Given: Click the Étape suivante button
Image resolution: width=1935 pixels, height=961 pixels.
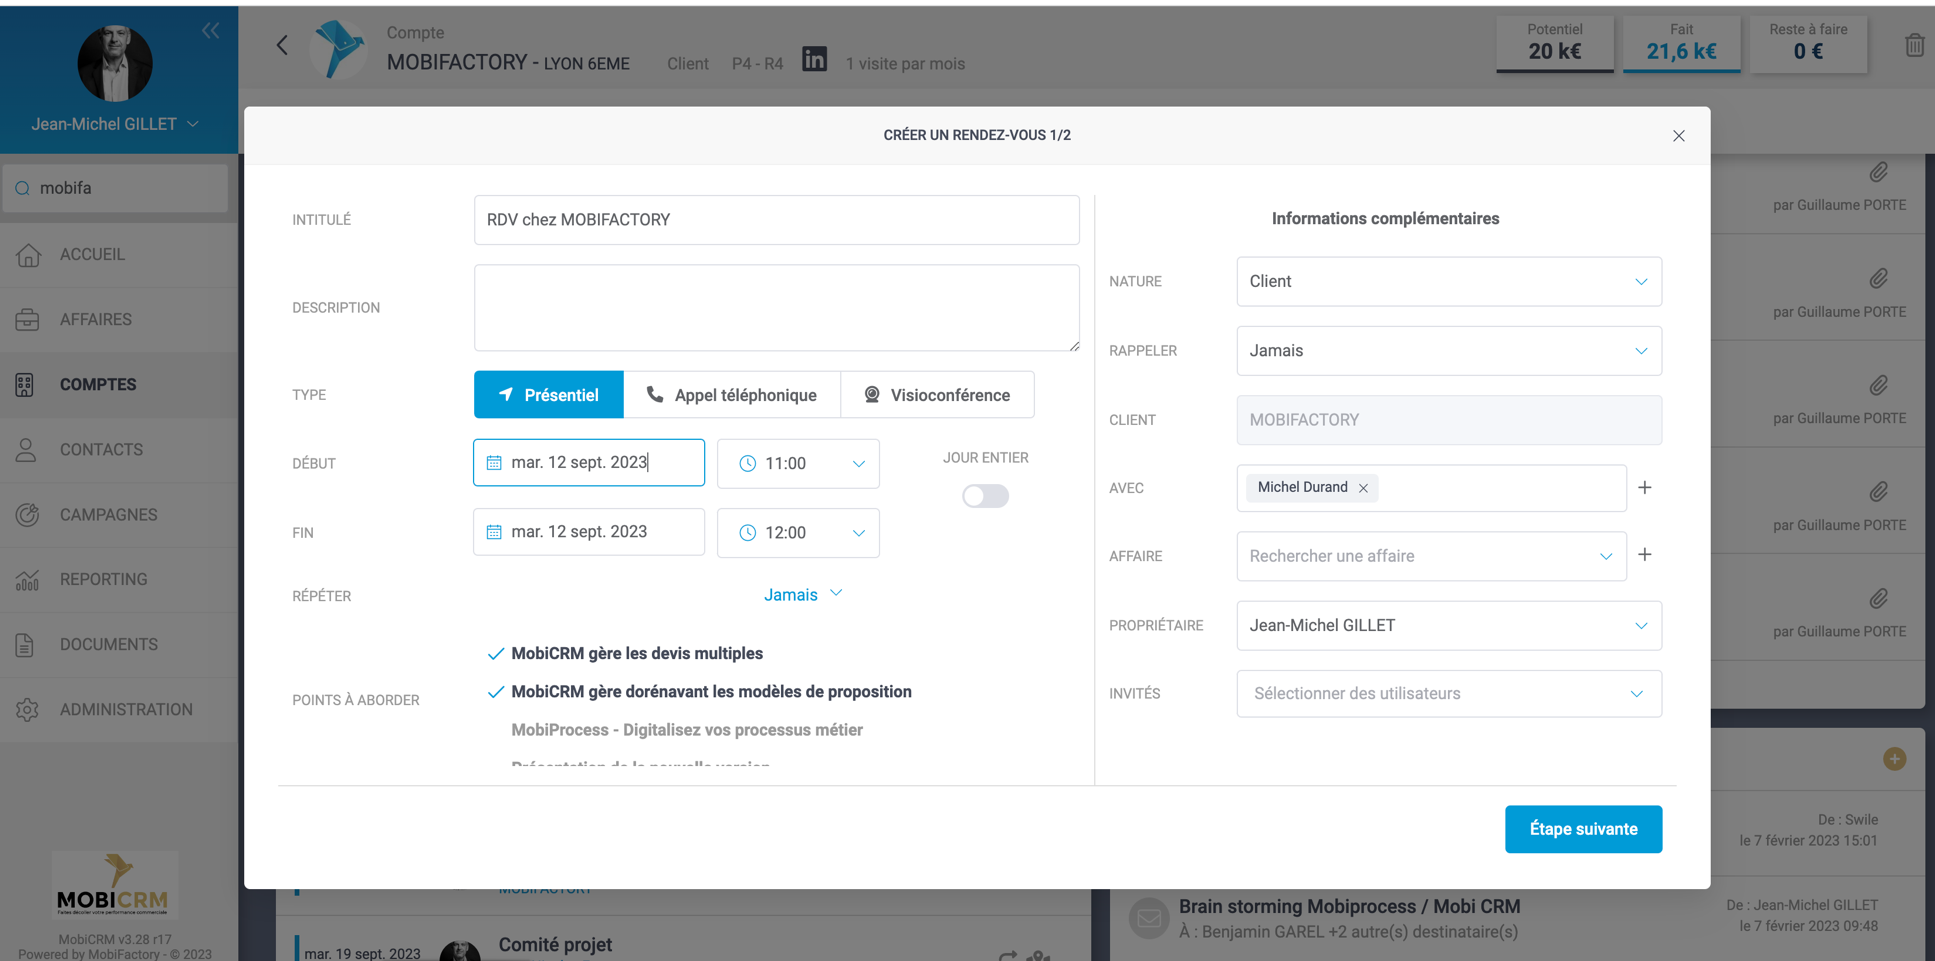Looking at the screenshot, I should click(1582, 829).
